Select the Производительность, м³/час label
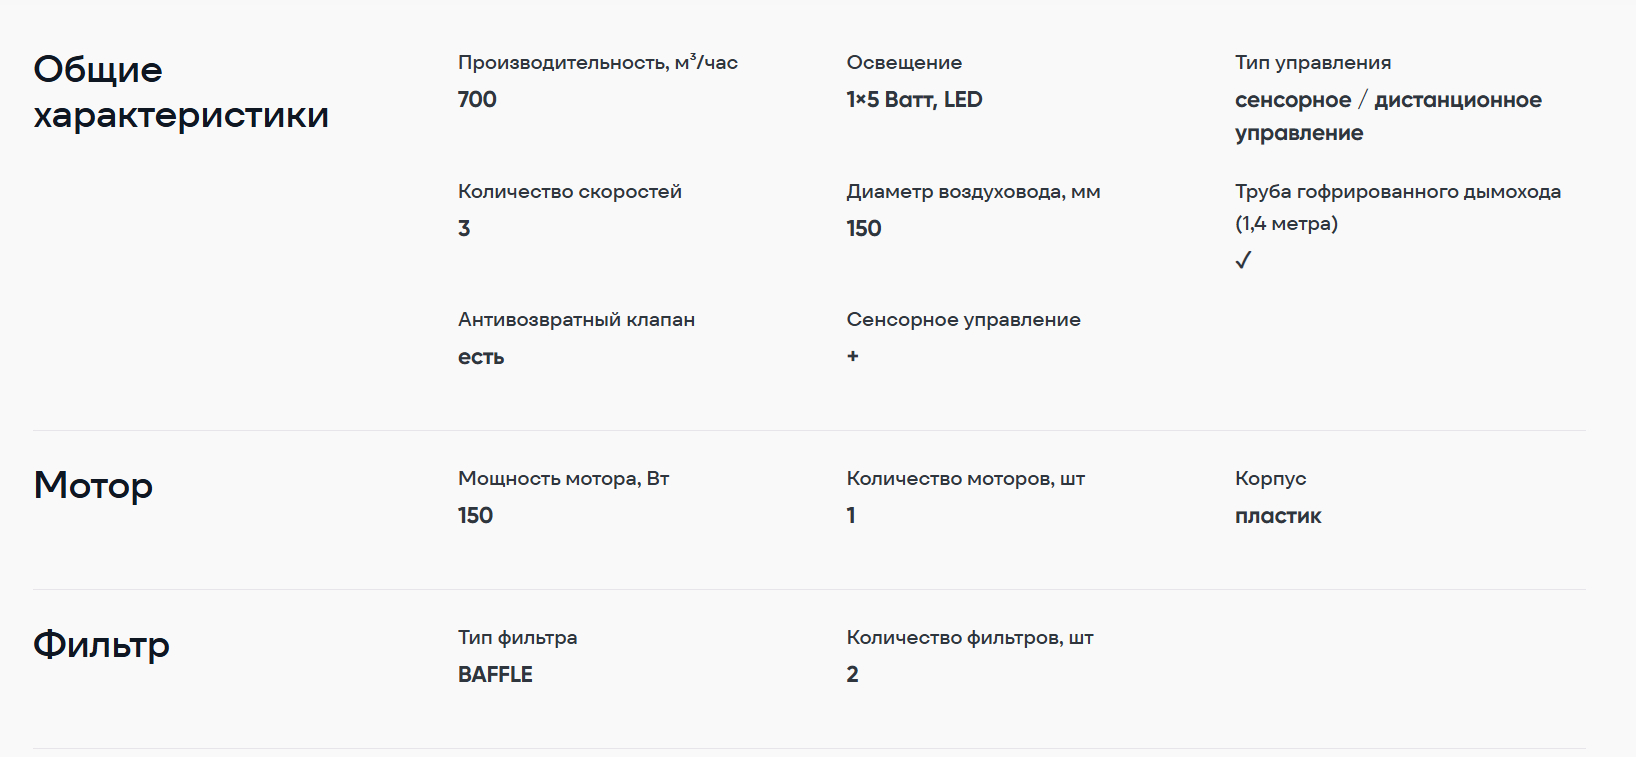The image size is (1636, 757). point(597,63)
